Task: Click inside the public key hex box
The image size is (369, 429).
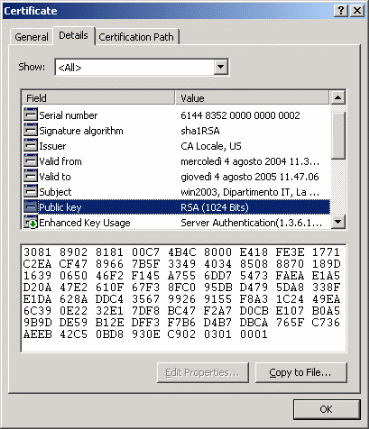Action: coord(183,298)
